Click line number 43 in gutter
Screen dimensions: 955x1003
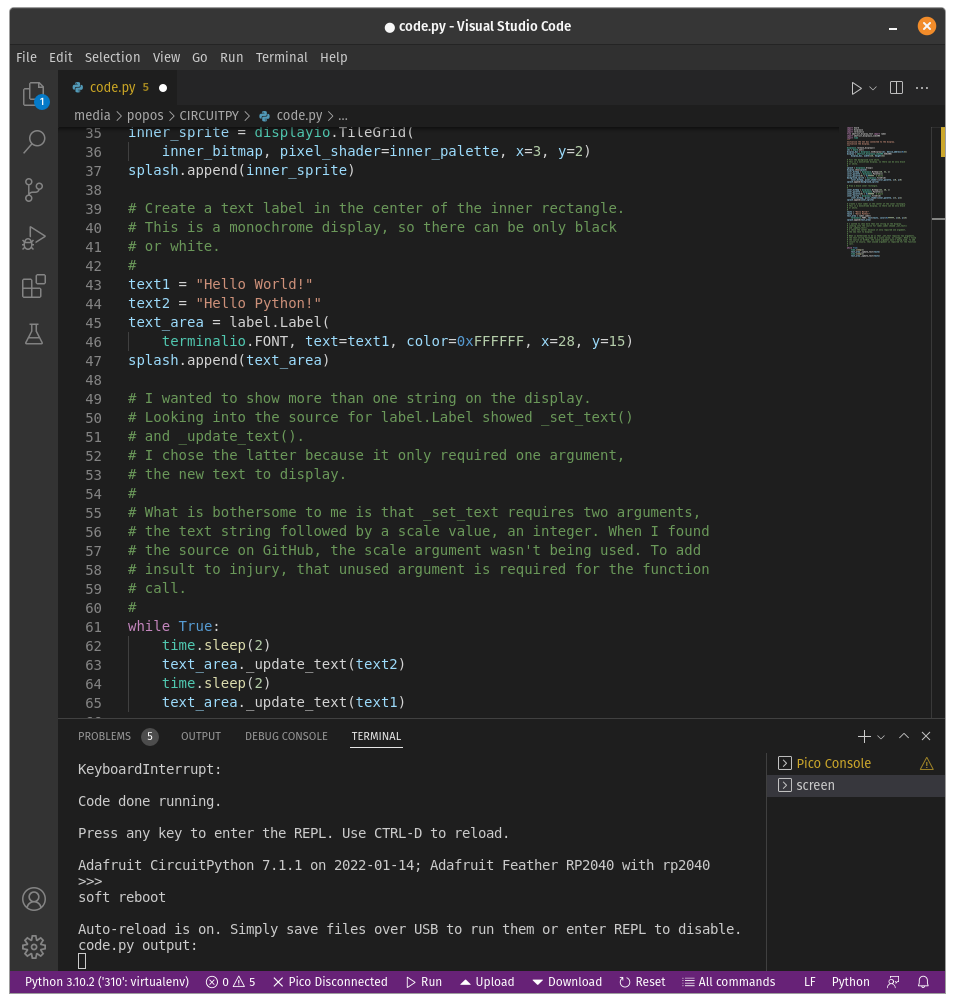(x=93, y=285)
